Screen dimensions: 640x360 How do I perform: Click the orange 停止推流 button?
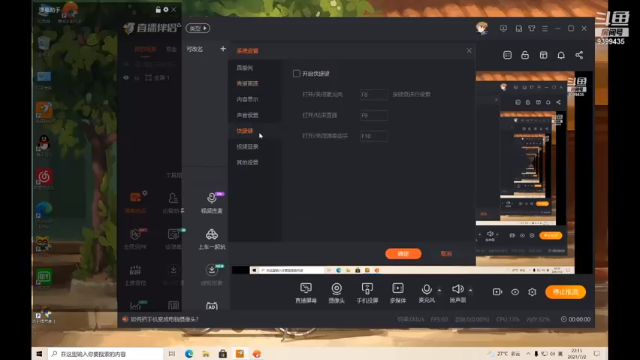coord(565,292)
